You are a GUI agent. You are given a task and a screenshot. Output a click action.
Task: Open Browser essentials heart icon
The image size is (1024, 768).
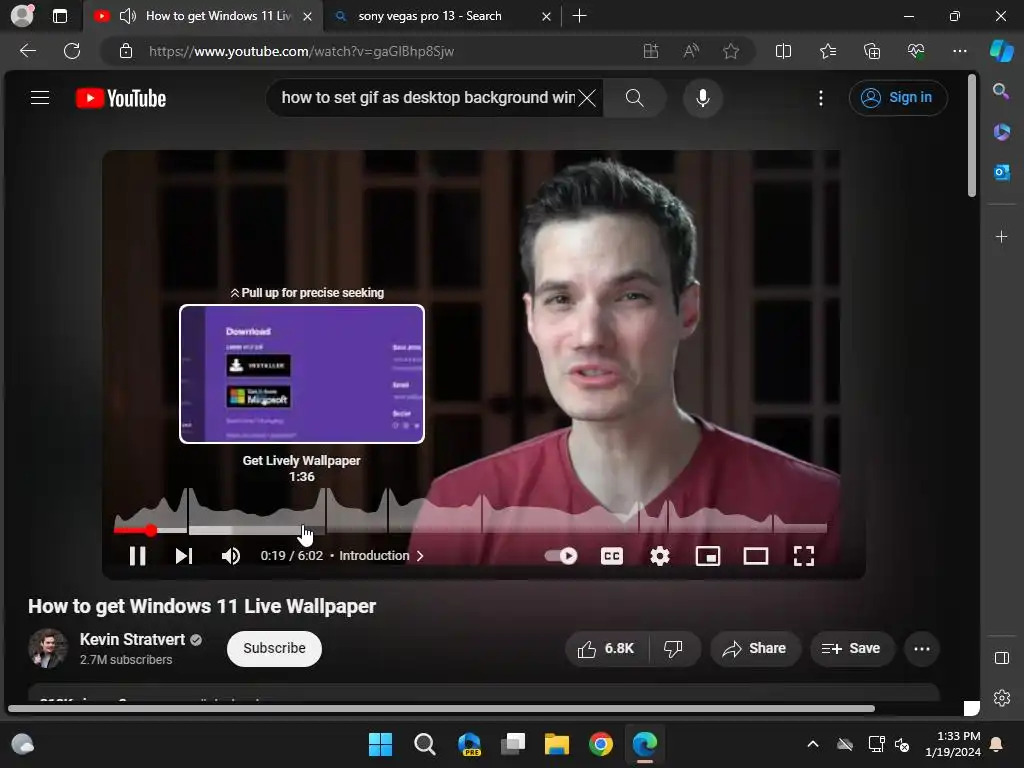click(916, 51)
